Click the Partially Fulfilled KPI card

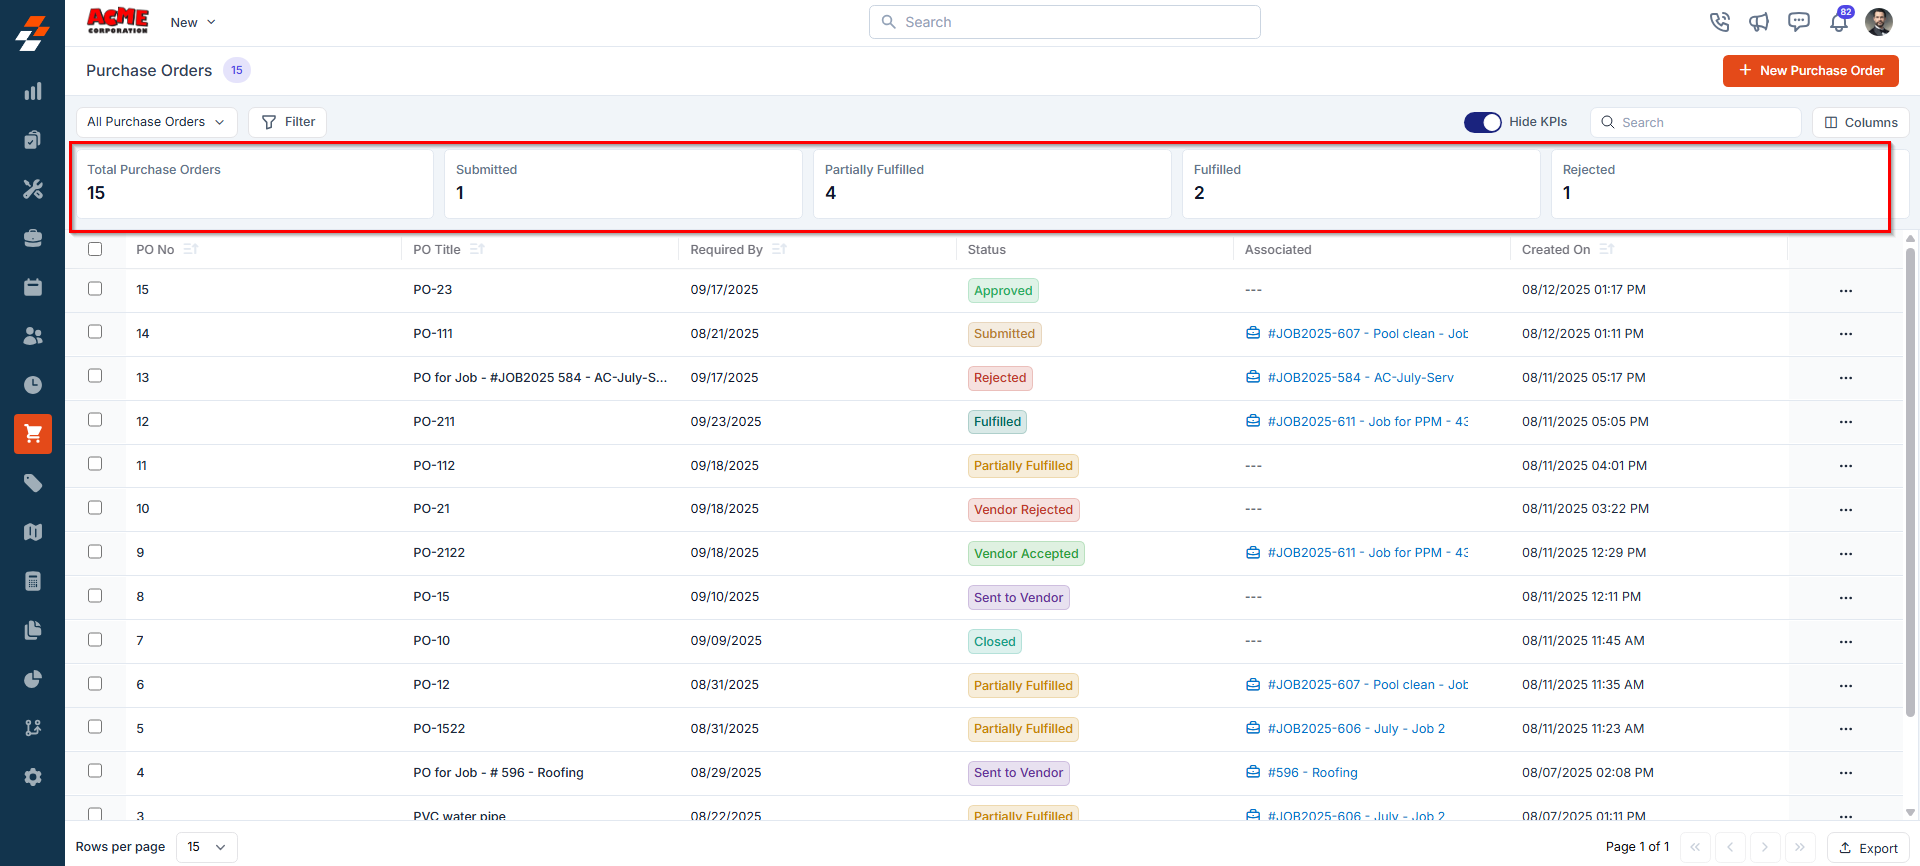[992, 184]
